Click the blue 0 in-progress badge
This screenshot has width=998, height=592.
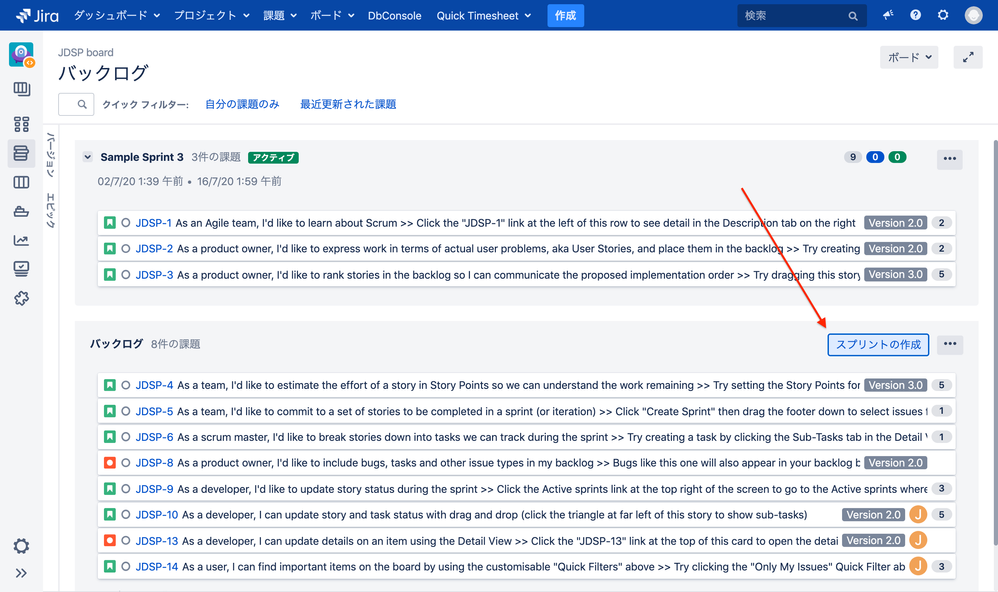tap(875, 157)
